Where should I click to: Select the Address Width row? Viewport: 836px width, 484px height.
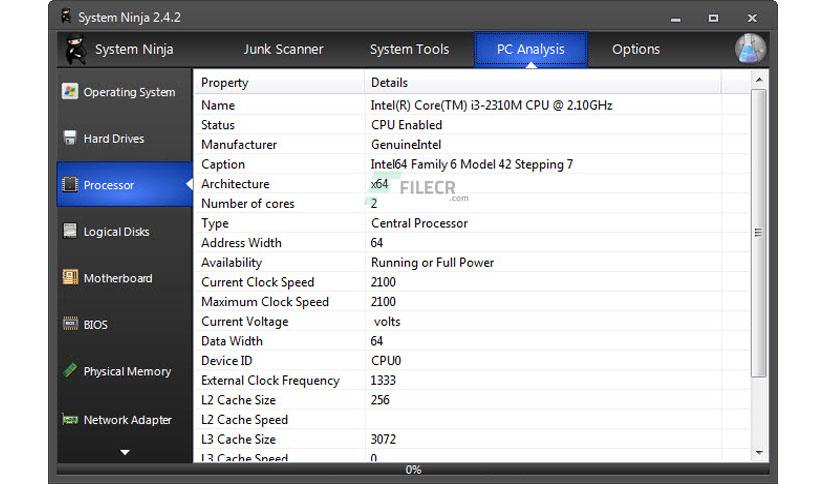pyautogui.click(x=472, y=243)
